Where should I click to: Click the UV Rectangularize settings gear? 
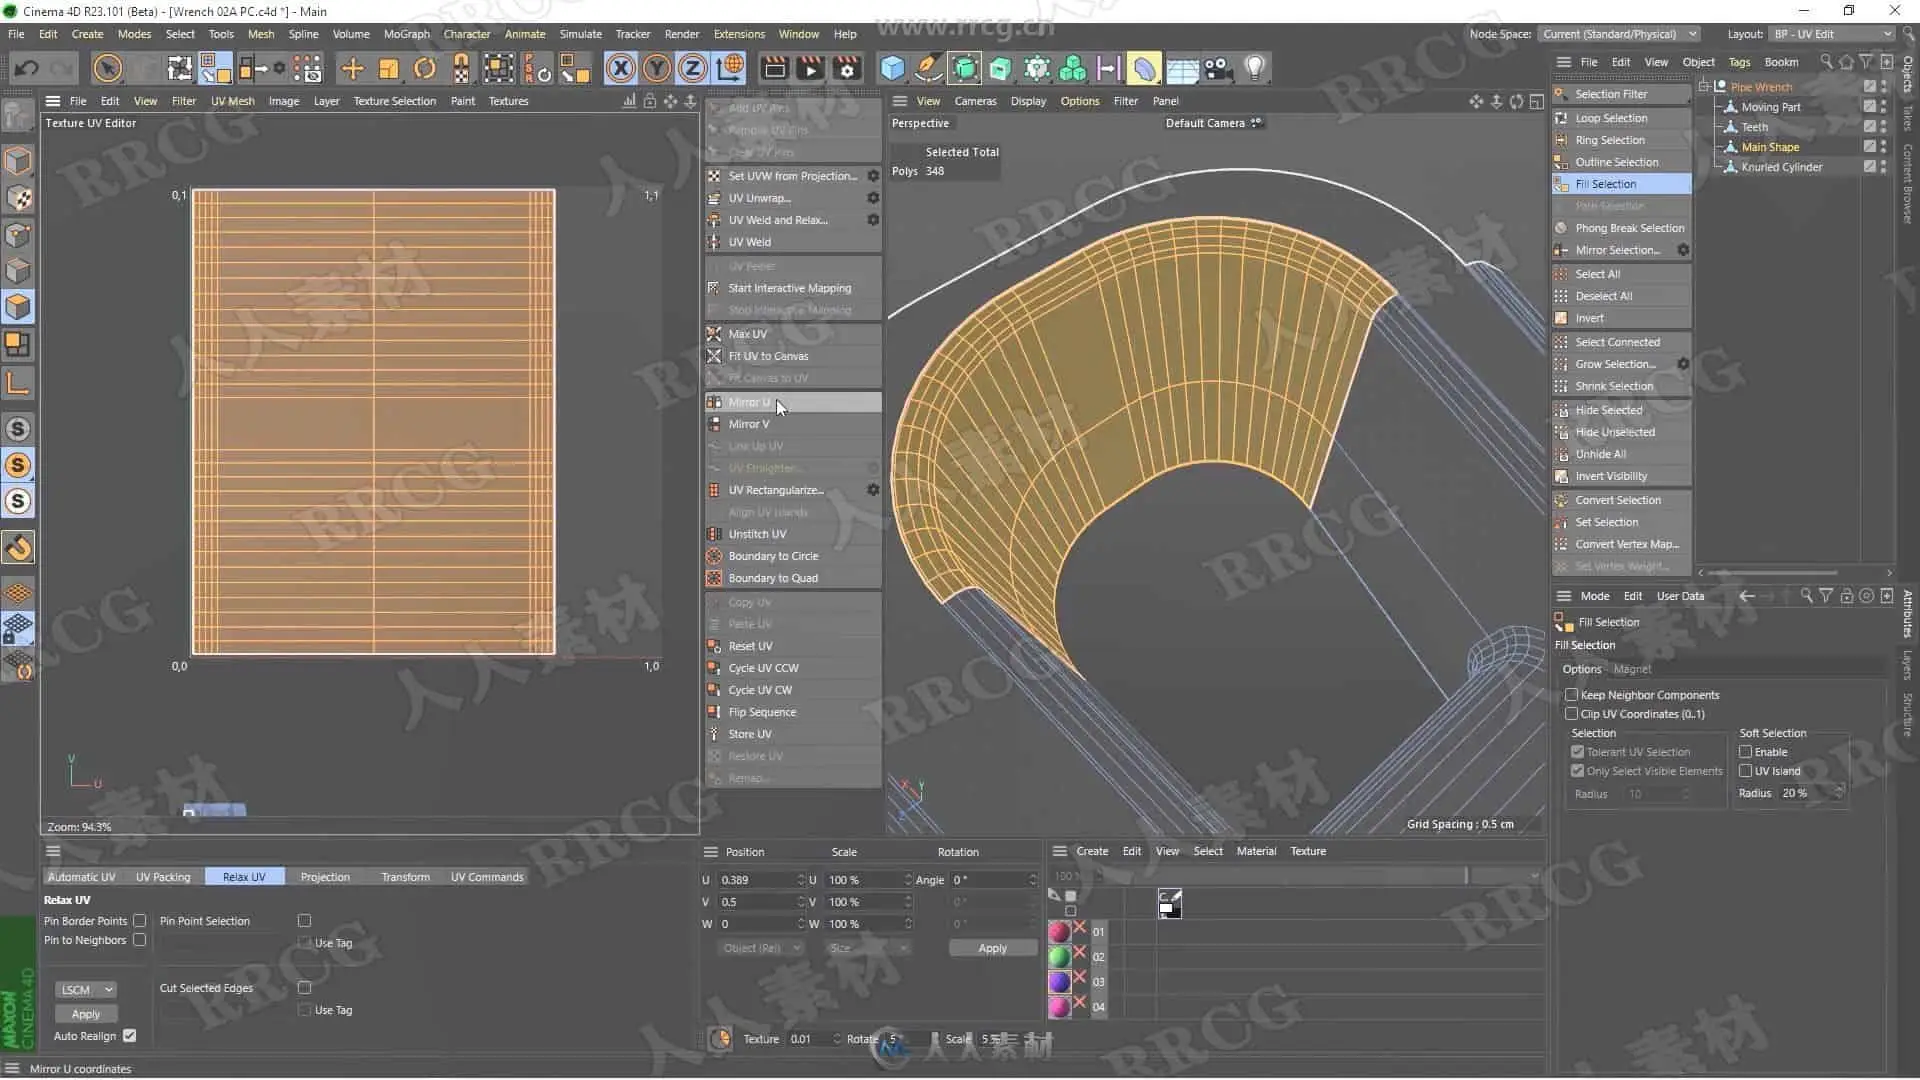point(873,490)
